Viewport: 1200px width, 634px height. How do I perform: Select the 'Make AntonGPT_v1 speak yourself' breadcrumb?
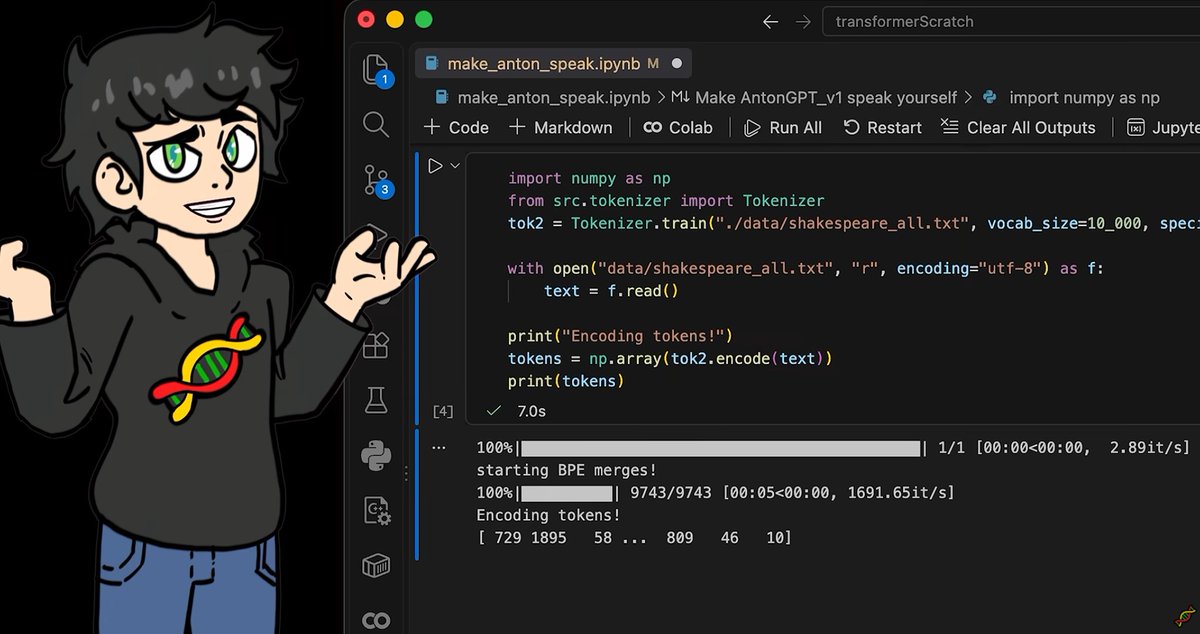tap(814, 97)
